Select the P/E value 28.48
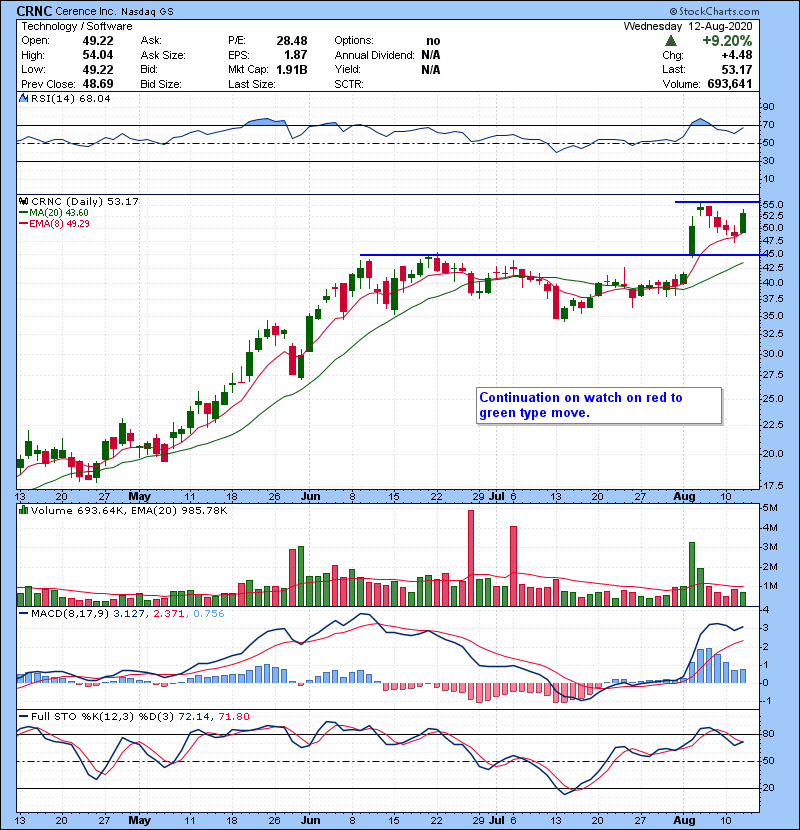The image size is (800, 830). [292, 41]
